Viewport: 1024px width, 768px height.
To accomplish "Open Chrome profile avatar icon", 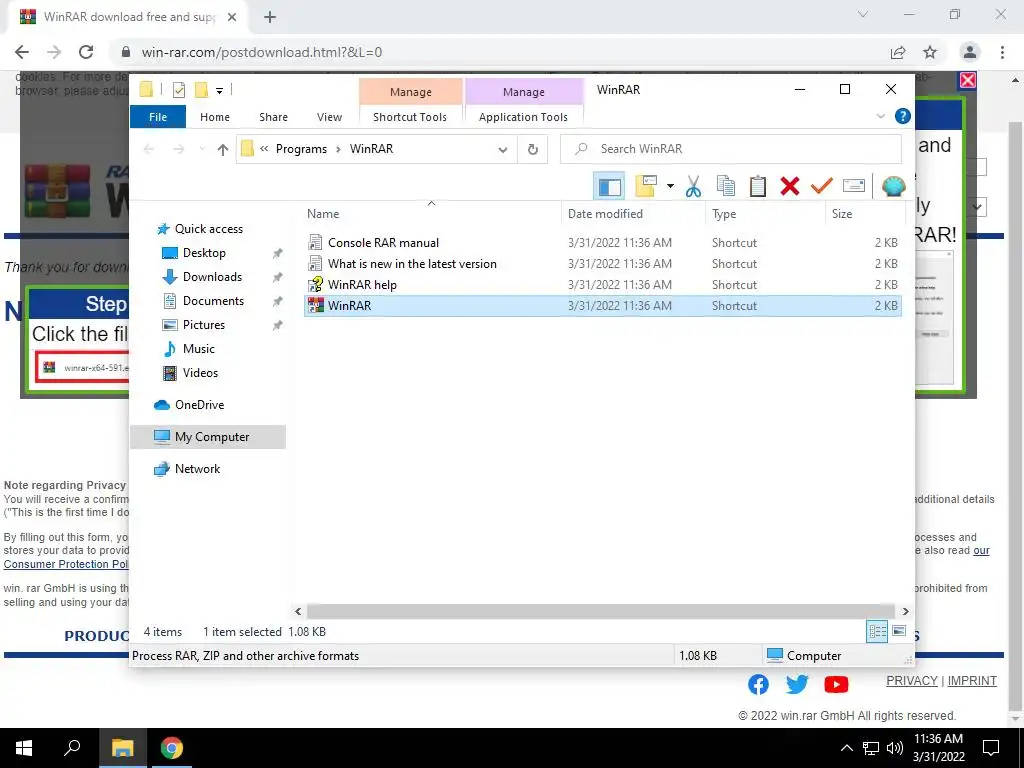I will tap(970, 52).
